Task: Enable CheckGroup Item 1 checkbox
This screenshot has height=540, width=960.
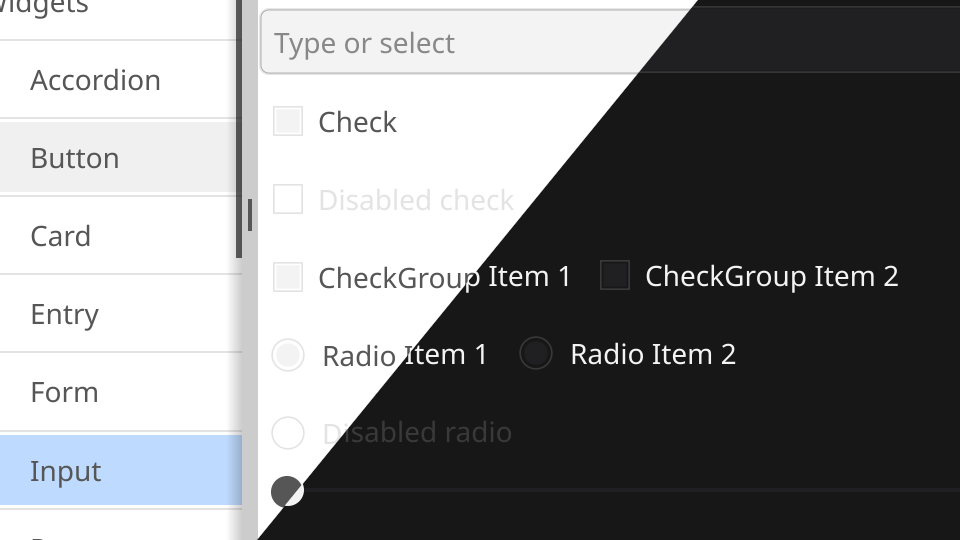Action: pos(288,277)
